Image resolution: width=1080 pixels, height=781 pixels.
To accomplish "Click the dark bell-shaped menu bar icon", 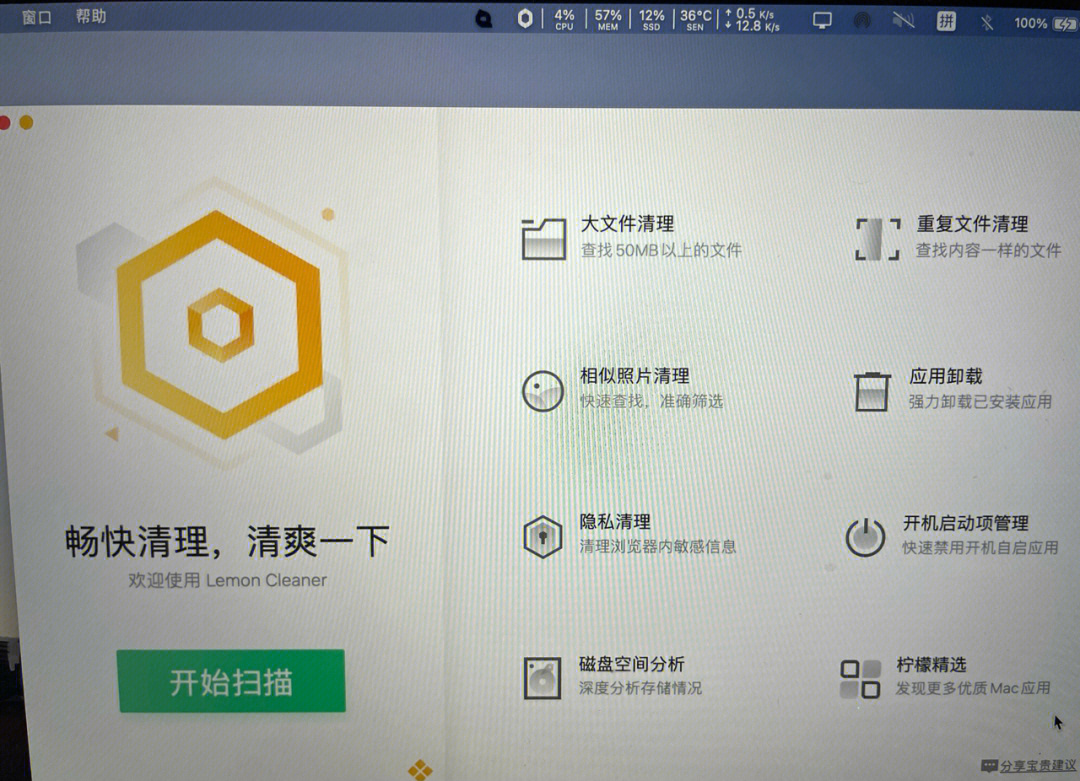I will click(x=484, y=19).
